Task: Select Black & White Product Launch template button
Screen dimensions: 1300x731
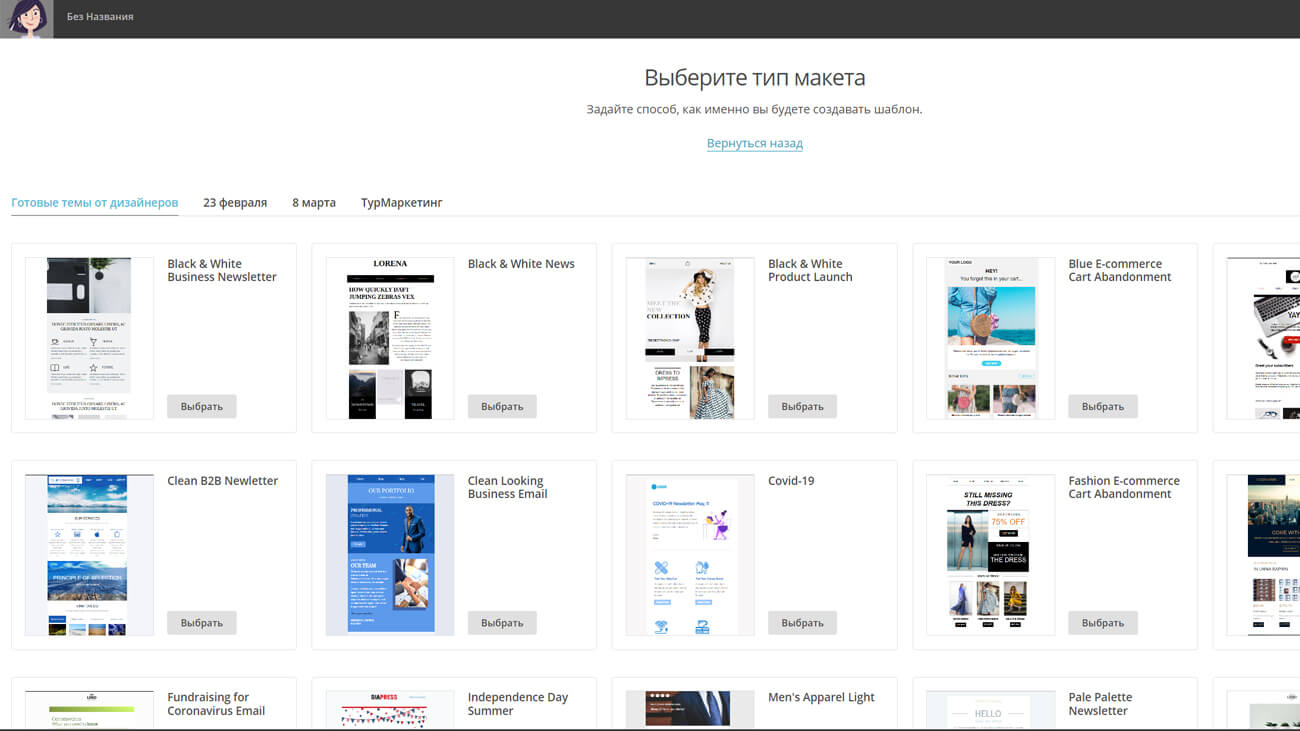Action: 802,406
